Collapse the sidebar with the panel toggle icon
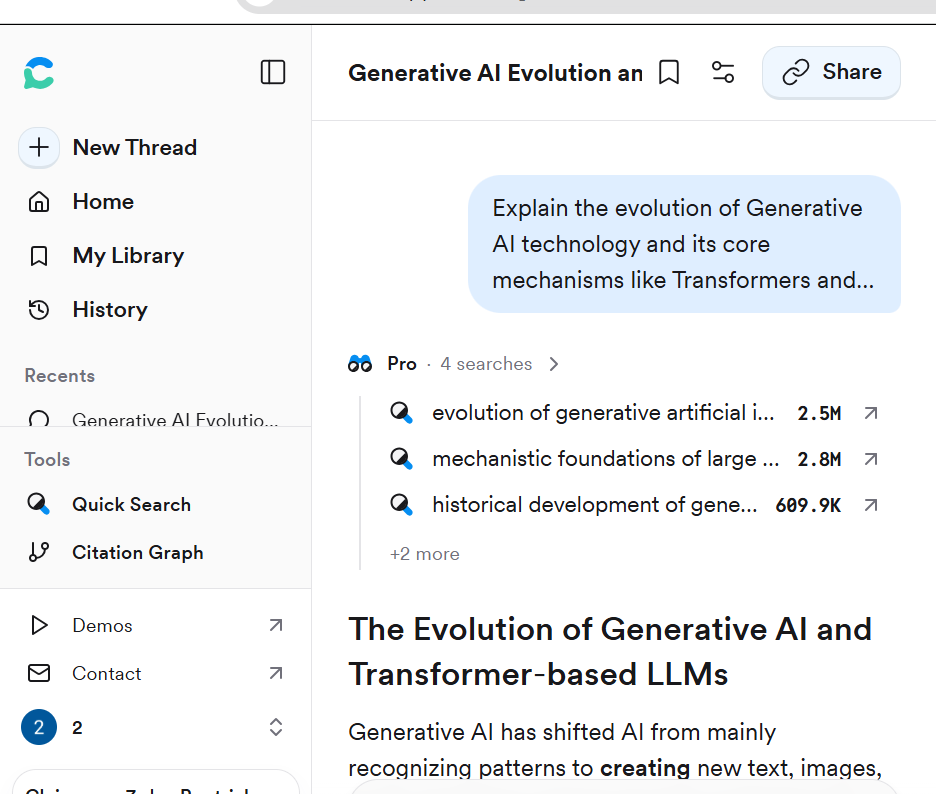 (x=273, y=72)
